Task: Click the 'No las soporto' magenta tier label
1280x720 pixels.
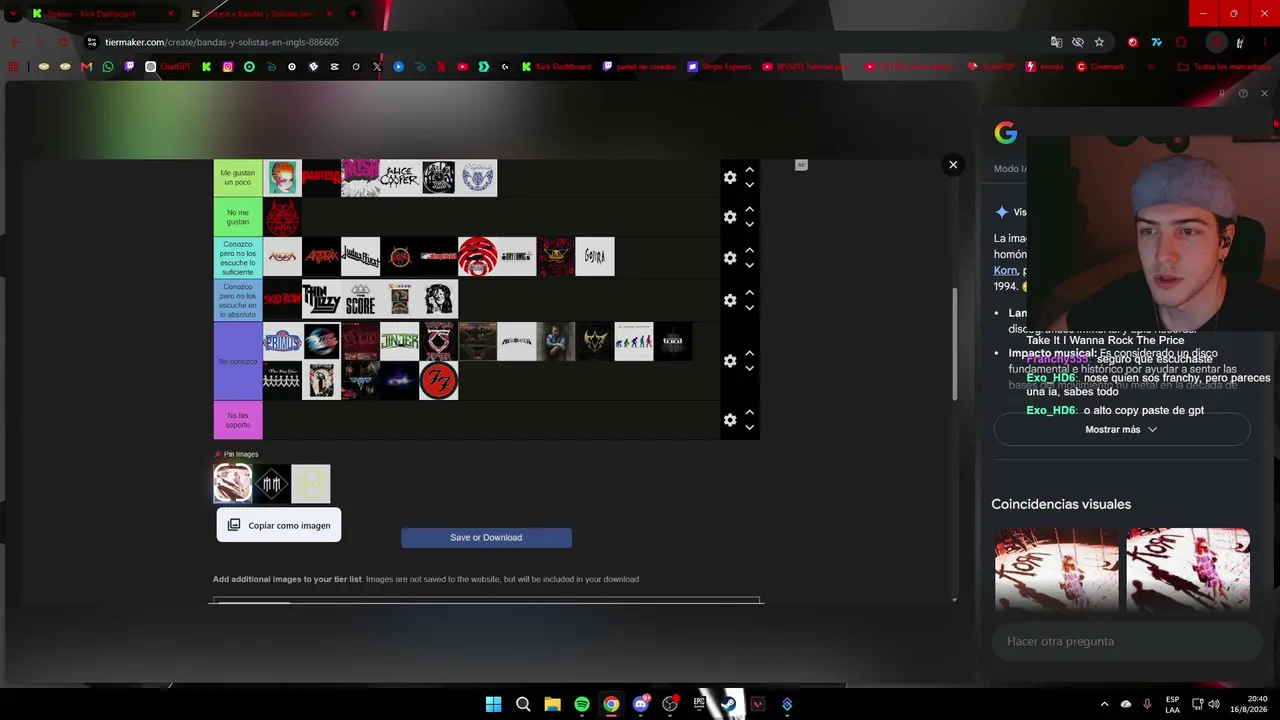Action: pos(238,420)
